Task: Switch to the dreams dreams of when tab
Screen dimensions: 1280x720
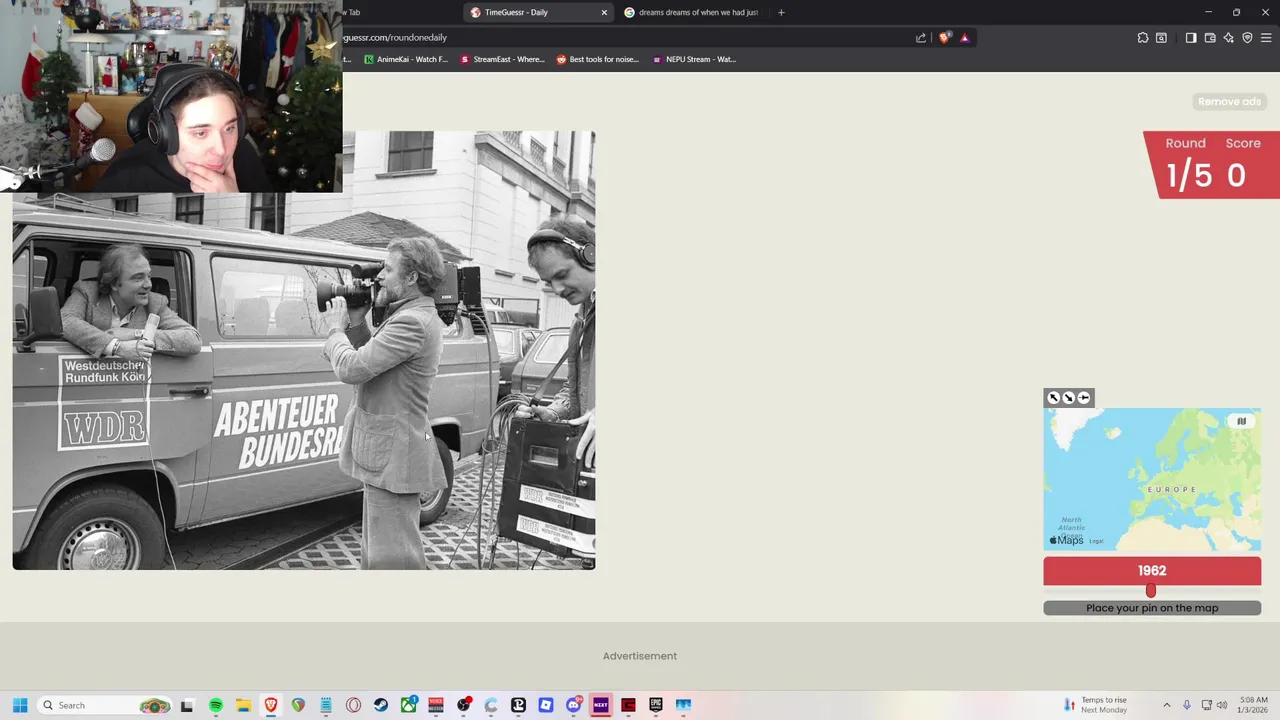Action: point(691,12)
